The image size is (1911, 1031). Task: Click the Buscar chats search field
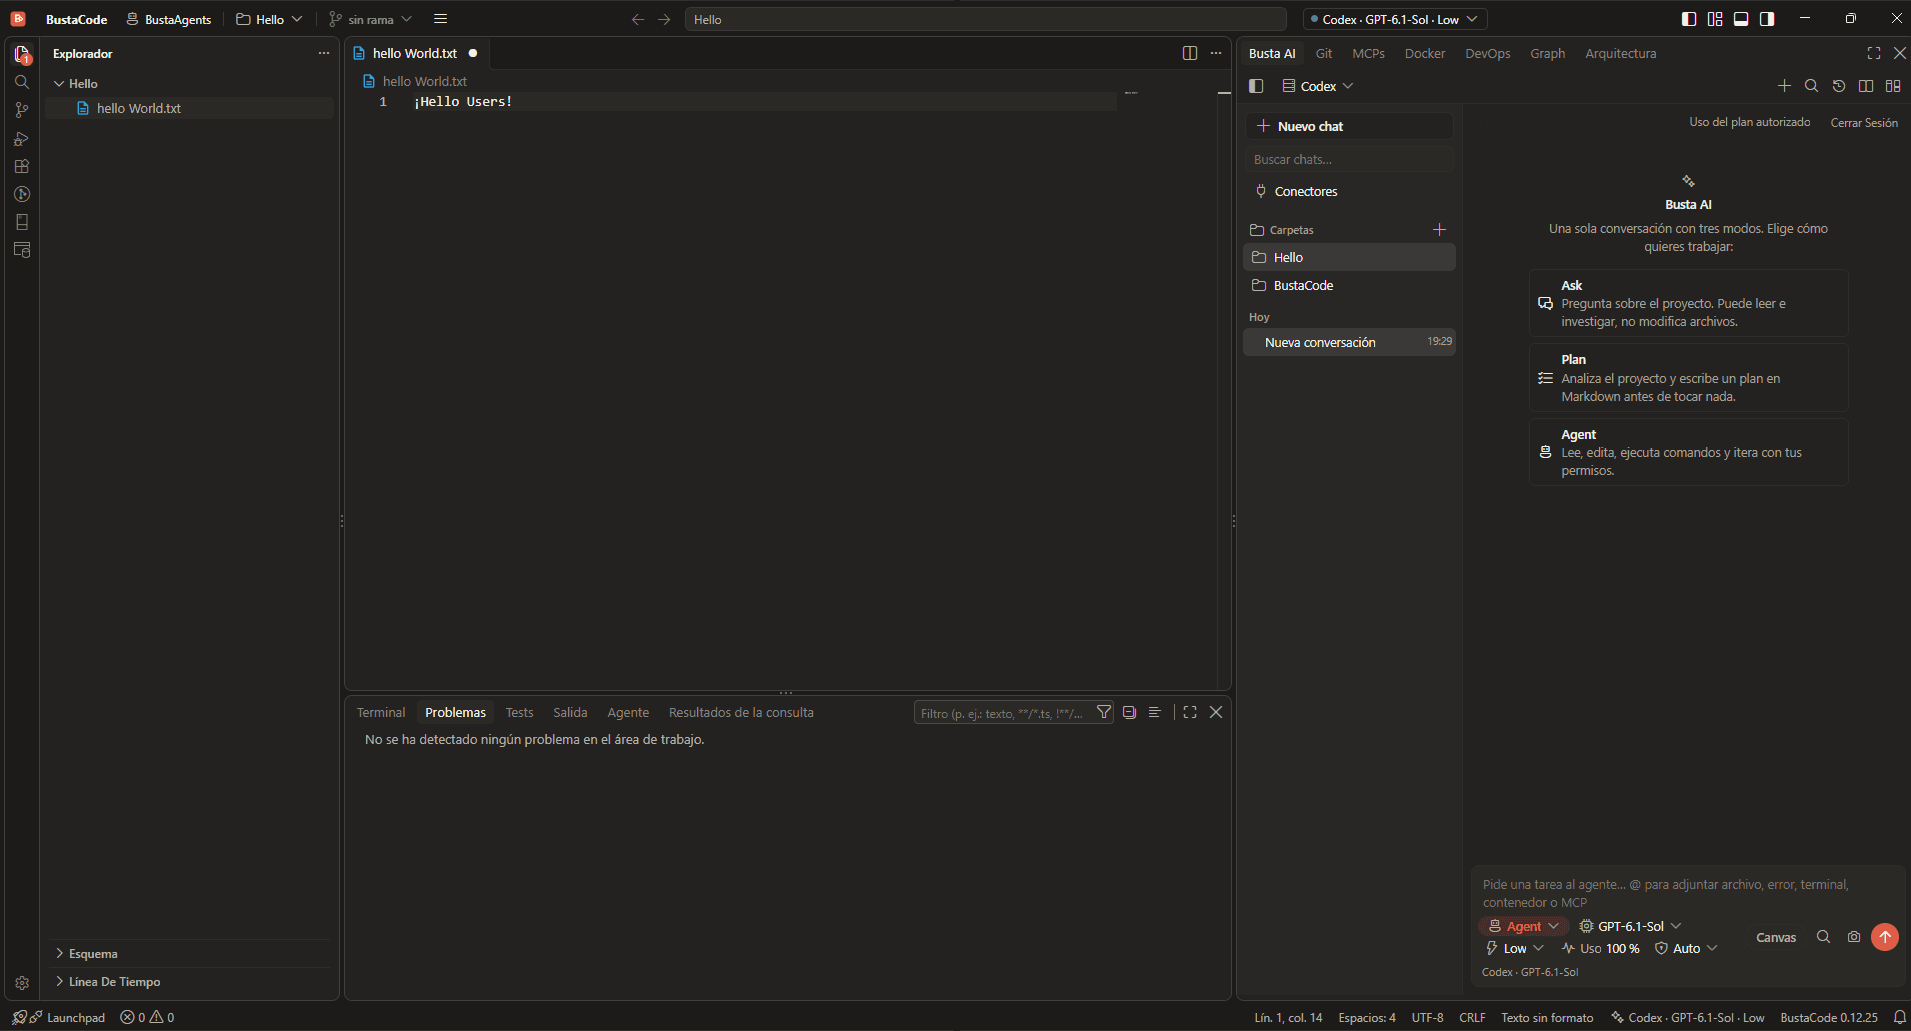click(1349, 159)
